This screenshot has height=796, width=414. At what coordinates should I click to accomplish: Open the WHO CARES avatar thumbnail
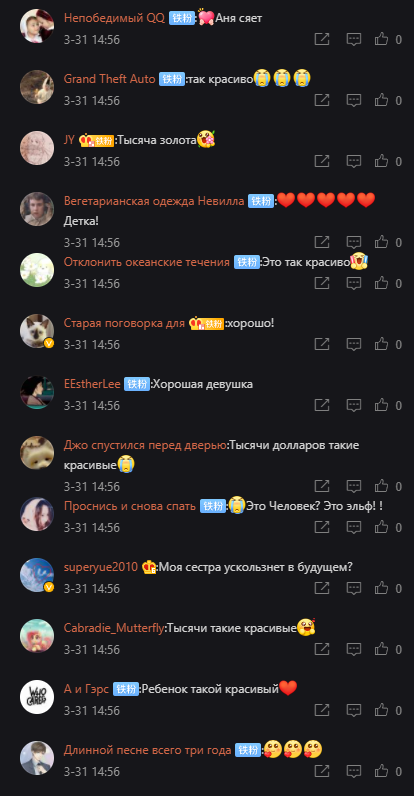[37, 696]
